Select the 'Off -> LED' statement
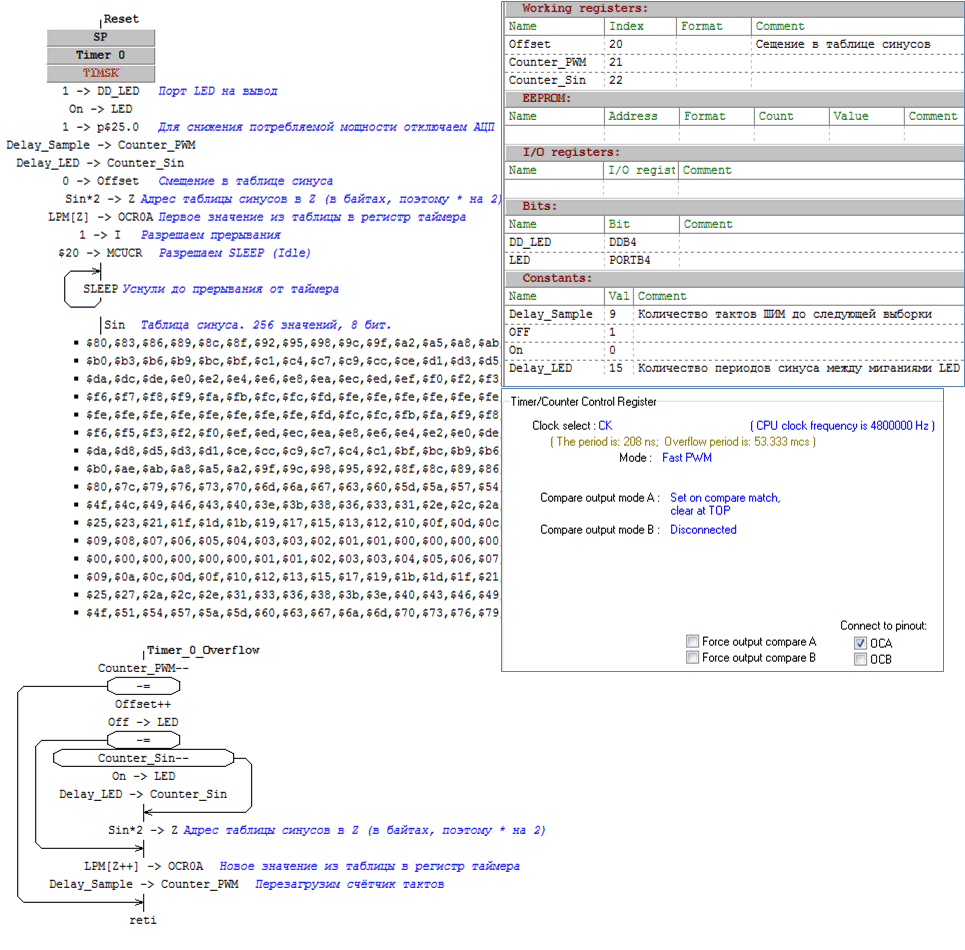Image resolution: width=965 pixels, height=950 pixels. click(143, 722)
